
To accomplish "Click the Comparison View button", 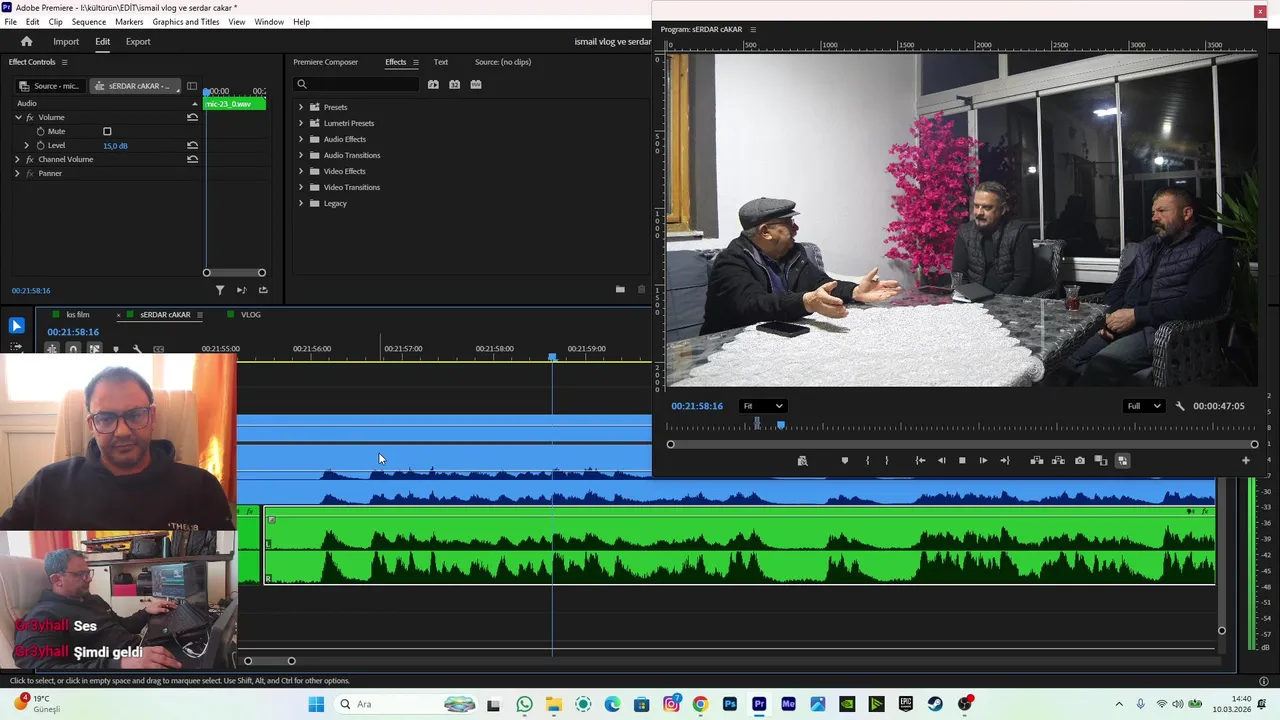I will (1101, 460).
